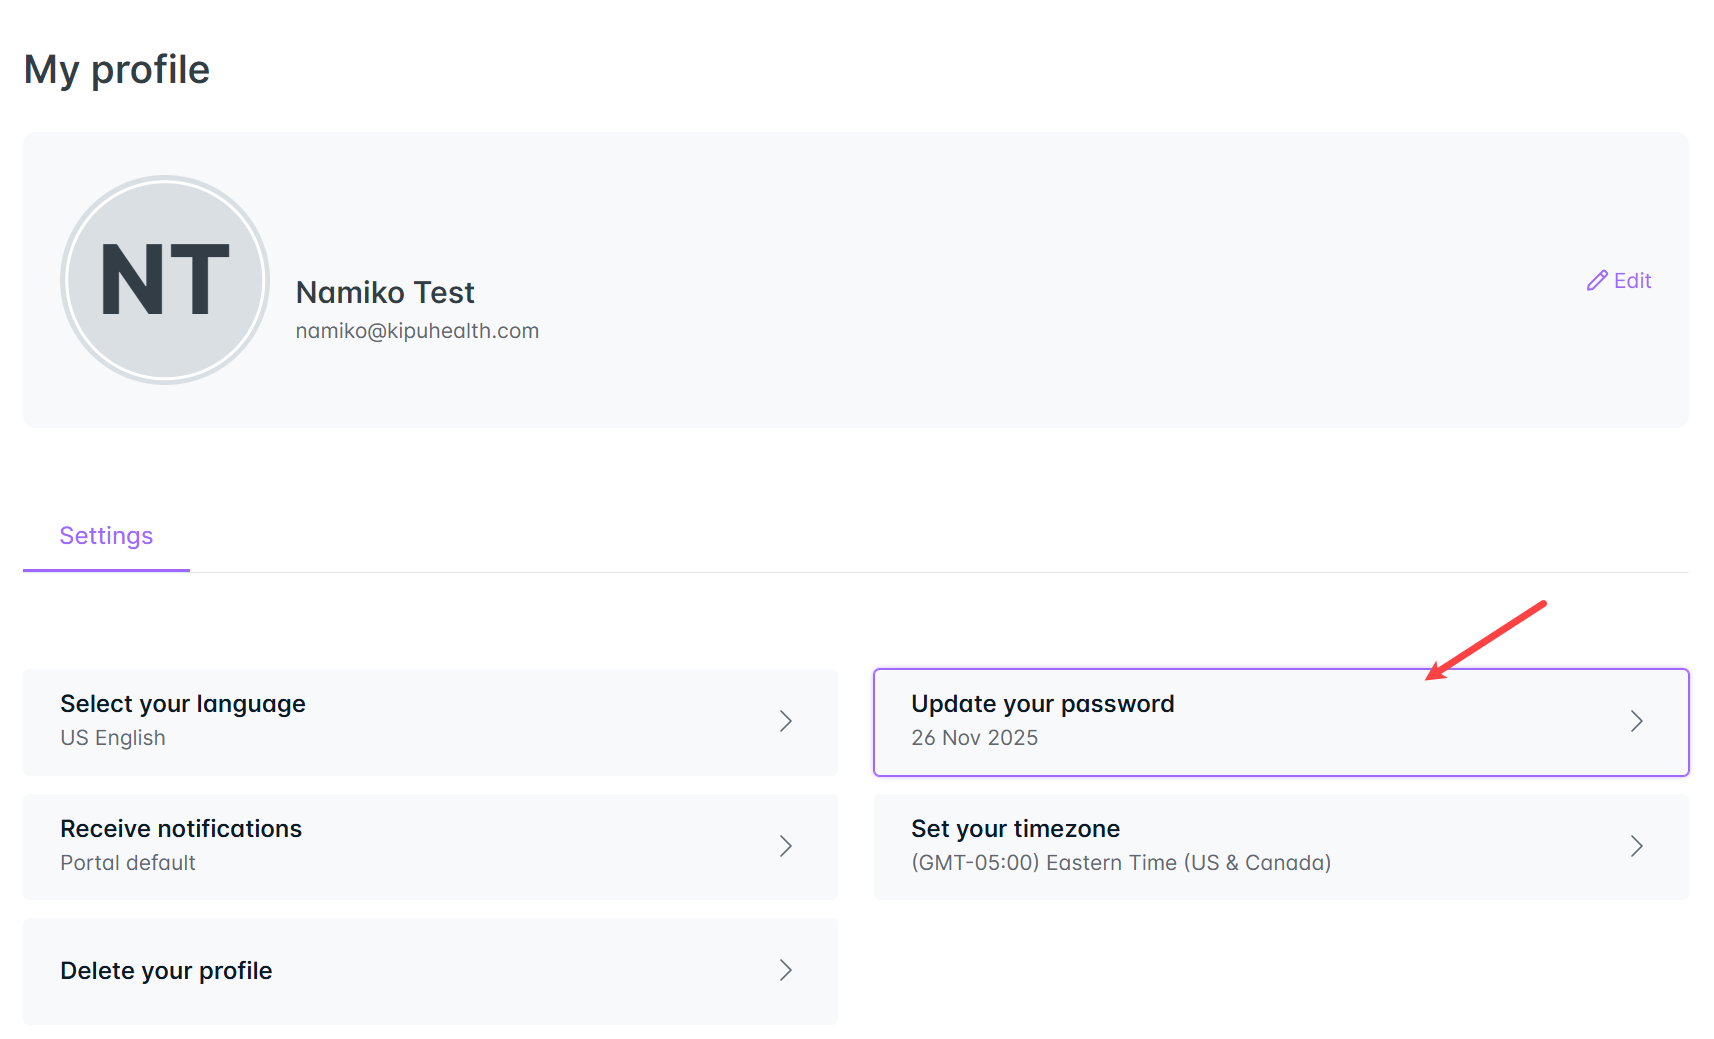The height and width of the screenshot is (1039, 1714).
Task: Open the Update your password setting
Action: 1042,704
